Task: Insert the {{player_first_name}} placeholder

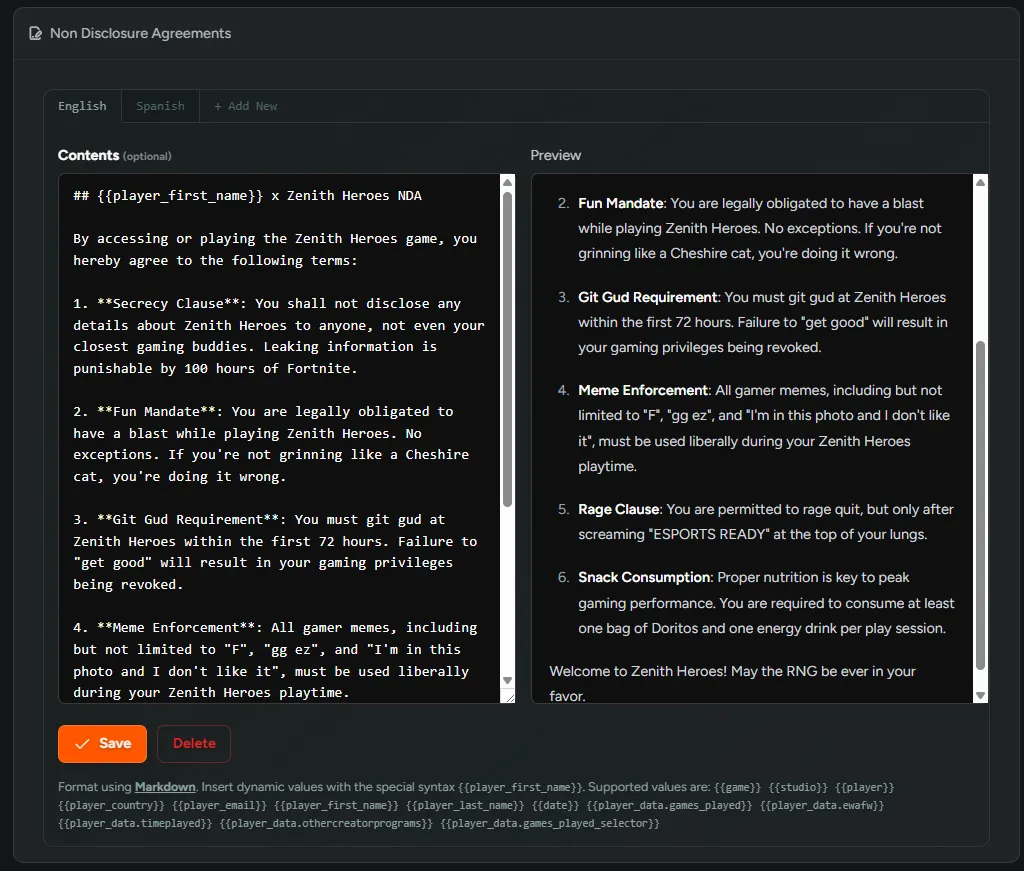Action: click(x=338, y=804)
